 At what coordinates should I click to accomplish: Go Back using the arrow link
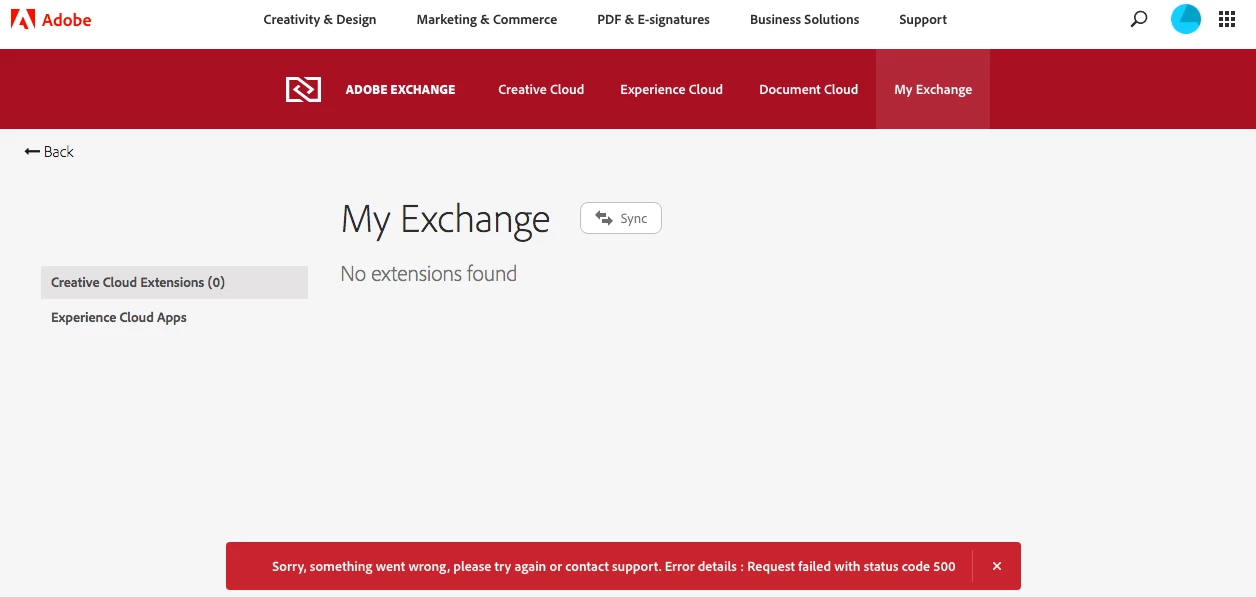[49, 152]
